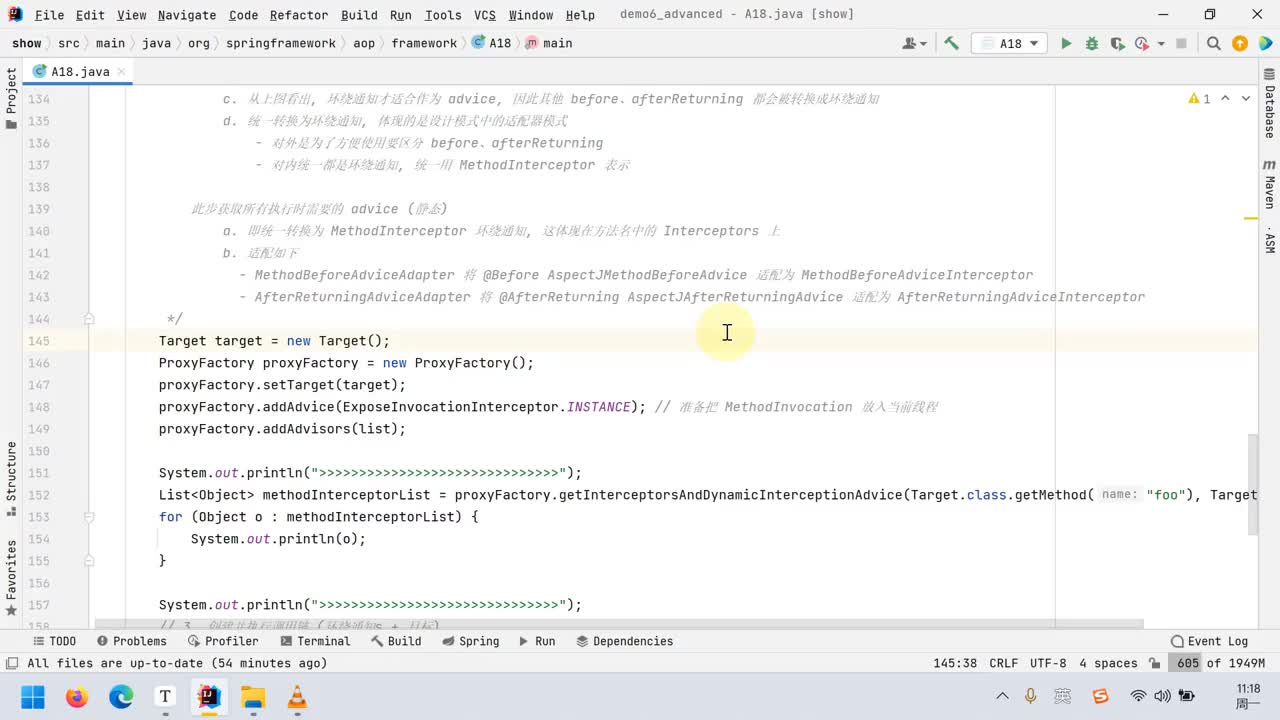The image size is (1280, 720).
Task: Open the Refactor menu
Action: click(x=299, y=15)
